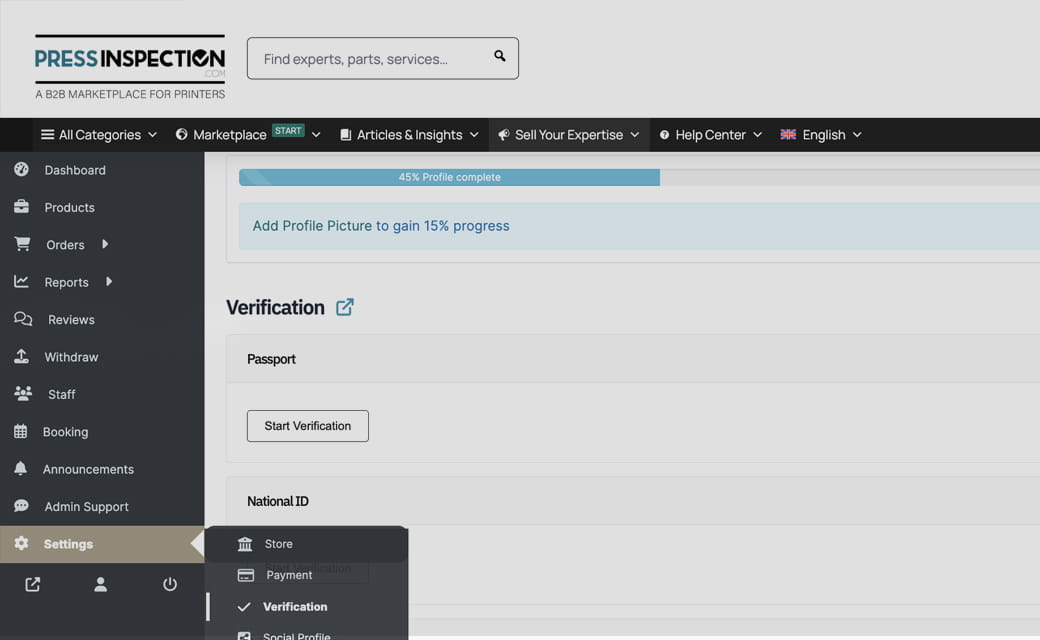Click the user profile icon at sidebar bottom
The width and height of the screenshot is (1040, 640).
click(x=100, y=584)
